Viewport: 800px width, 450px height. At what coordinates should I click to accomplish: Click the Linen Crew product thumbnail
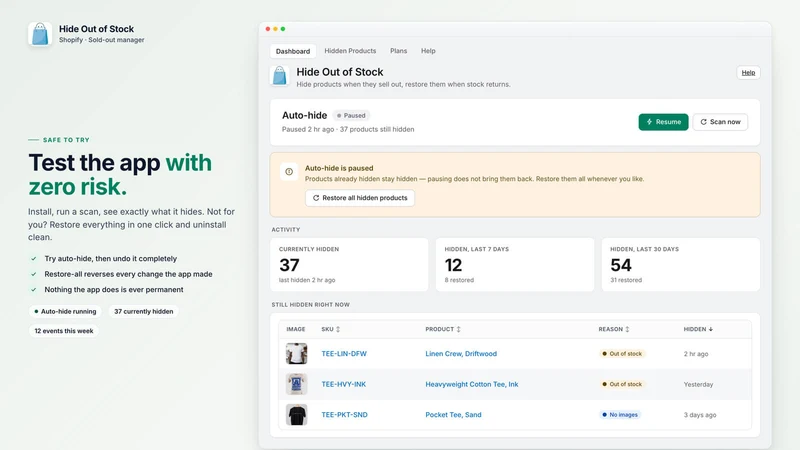(296, 354)
